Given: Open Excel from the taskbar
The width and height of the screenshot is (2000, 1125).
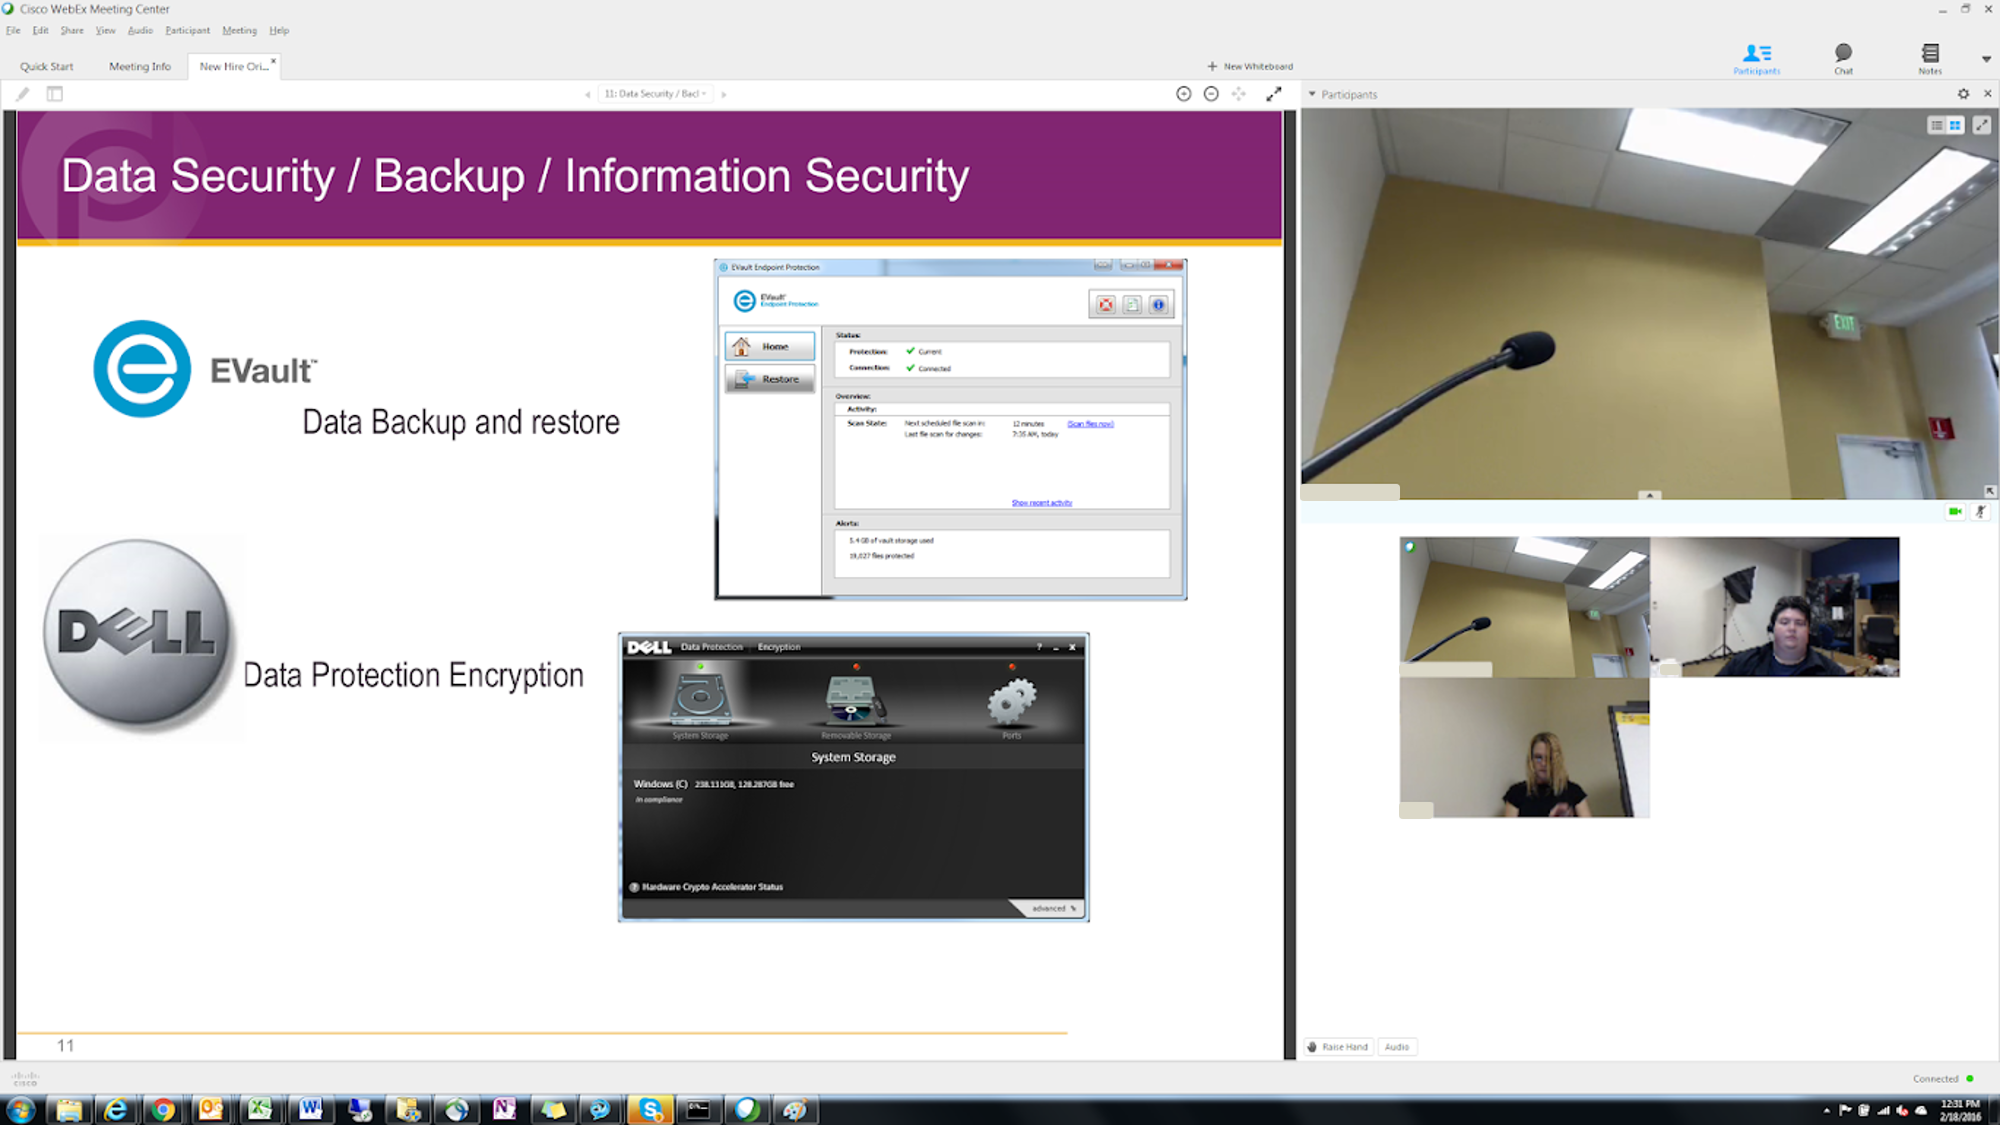Looking at the screenshot, I should point(260,1109).
